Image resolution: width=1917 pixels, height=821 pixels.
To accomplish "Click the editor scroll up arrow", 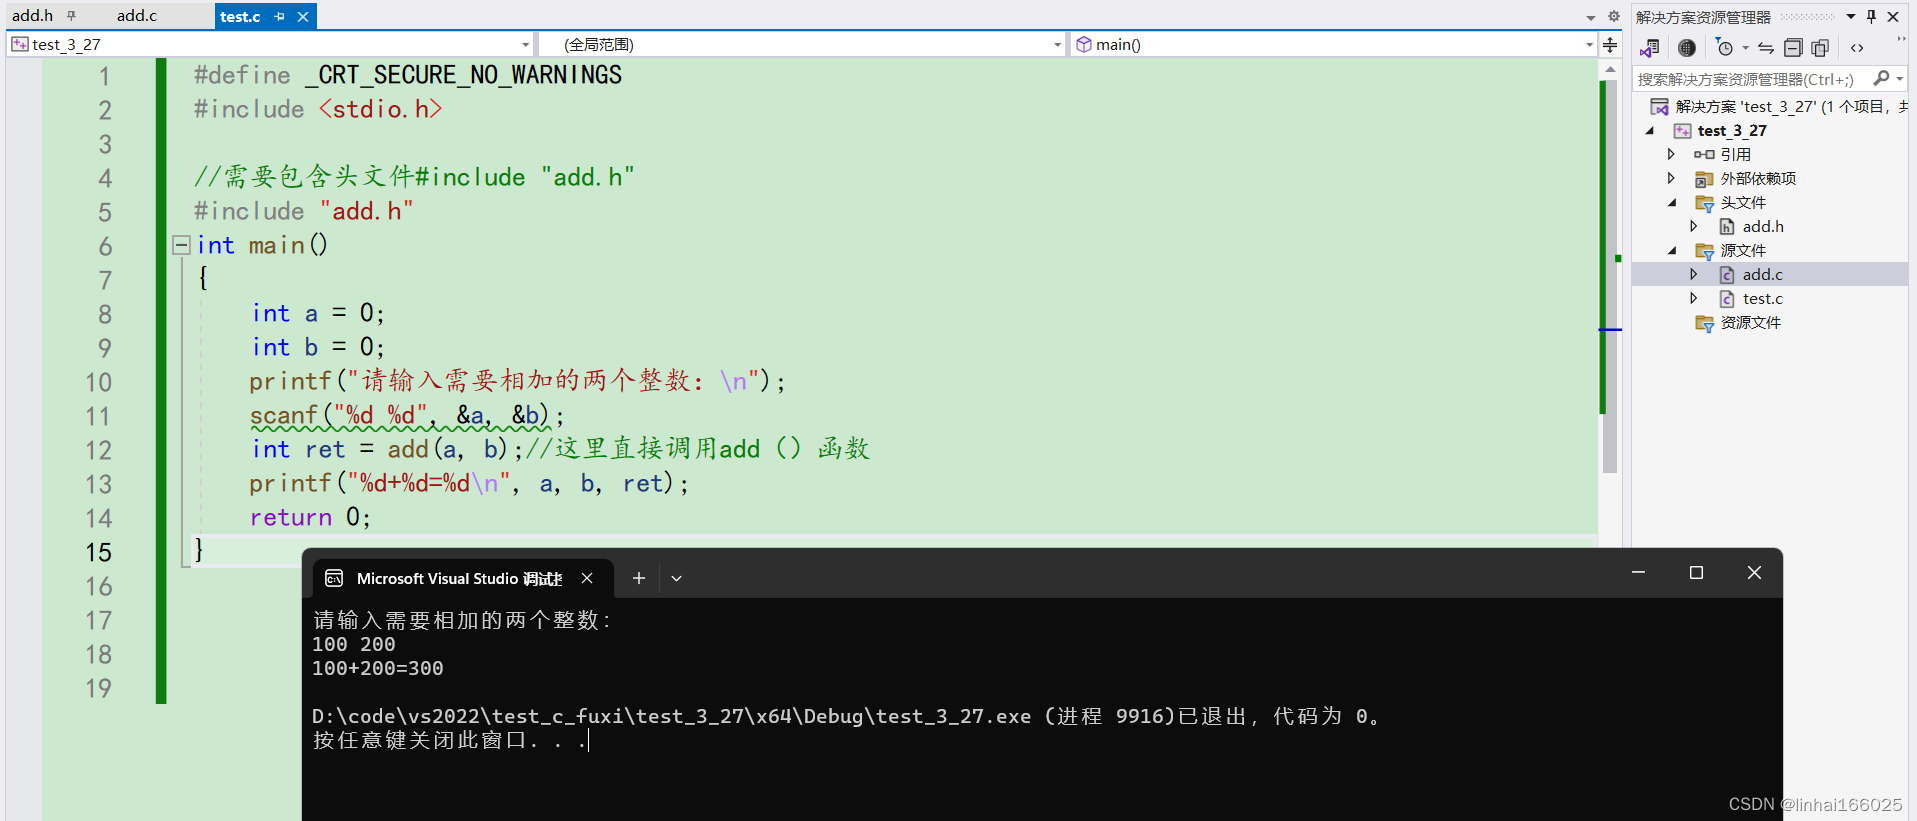I will [1610, 70].
